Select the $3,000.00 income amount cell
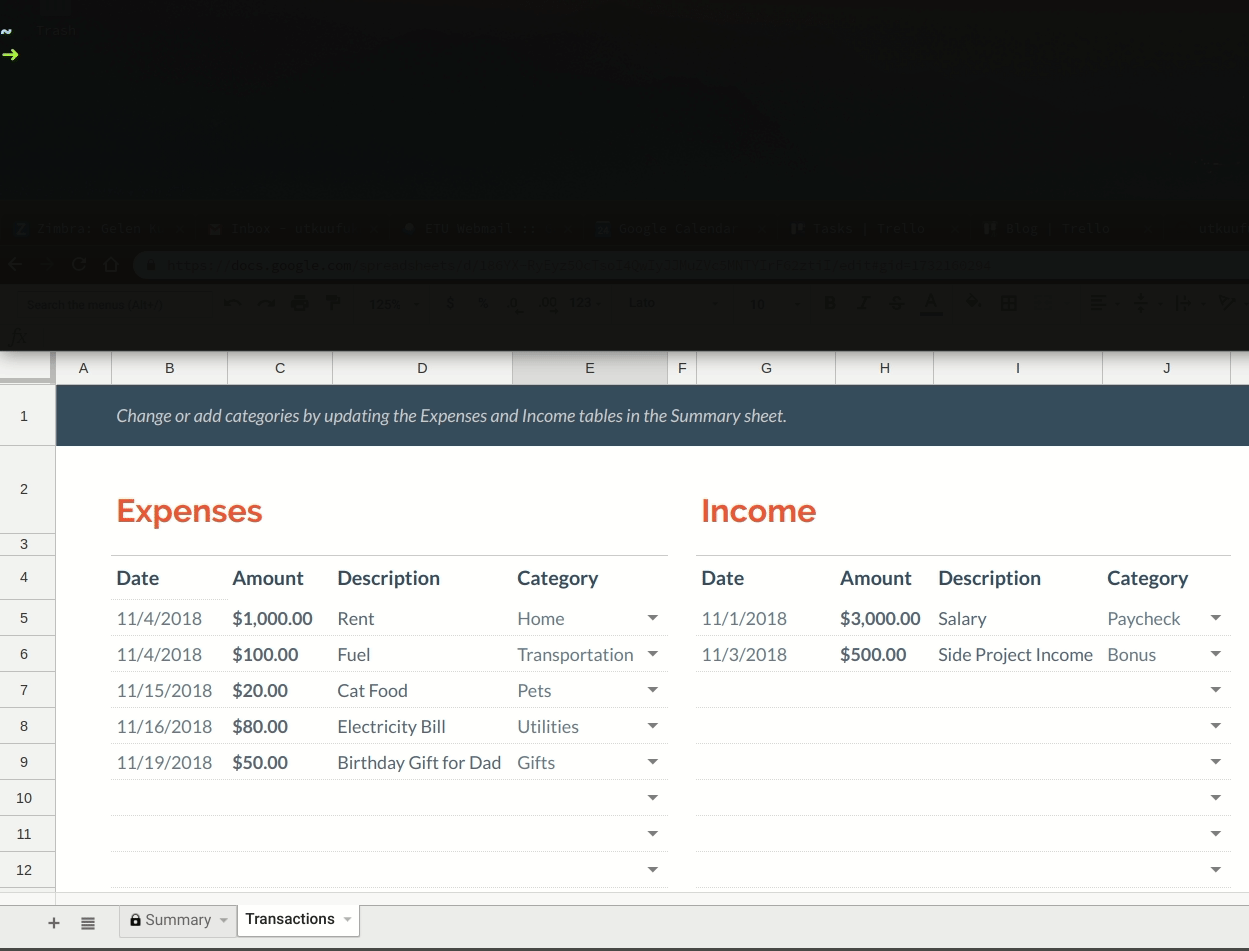The image size is (1249, 951). [885, 618]
